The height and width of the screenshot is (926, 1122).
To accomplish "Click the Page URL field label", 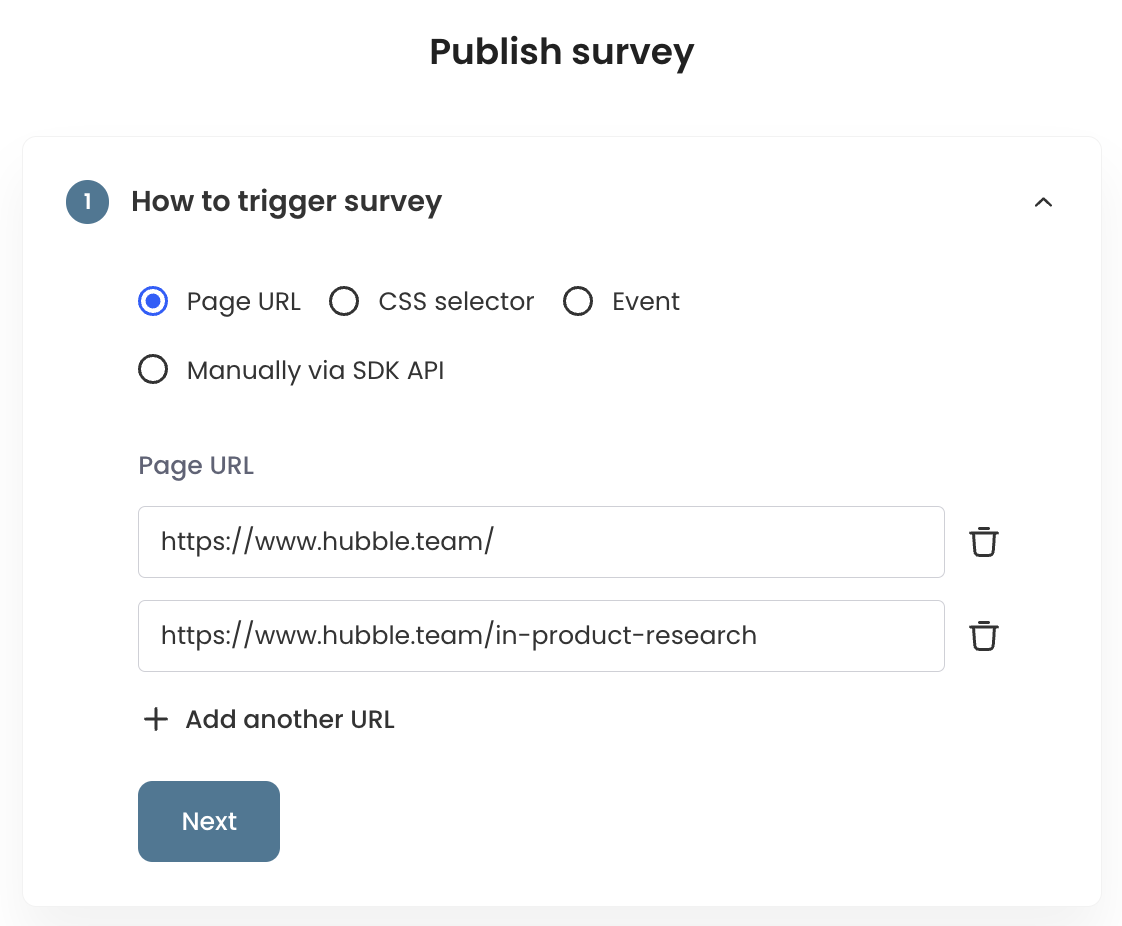I will click(x=196, y=466).
